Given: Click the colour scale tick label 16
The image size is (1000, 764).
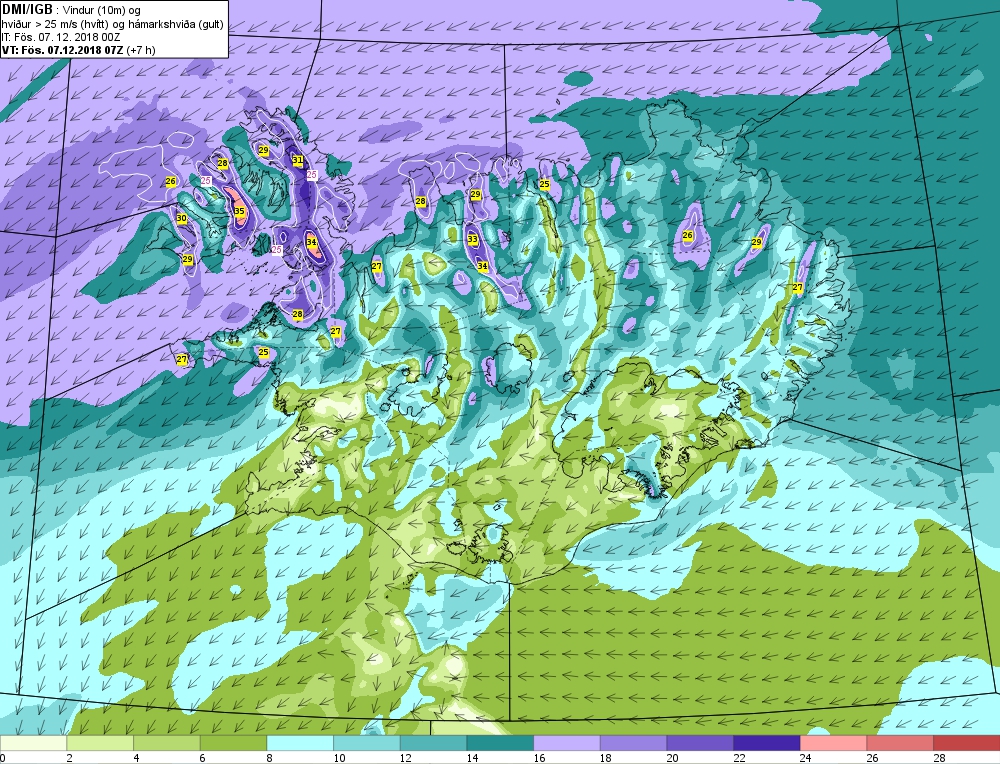Looking at the screenshot, I should point(539,758).
